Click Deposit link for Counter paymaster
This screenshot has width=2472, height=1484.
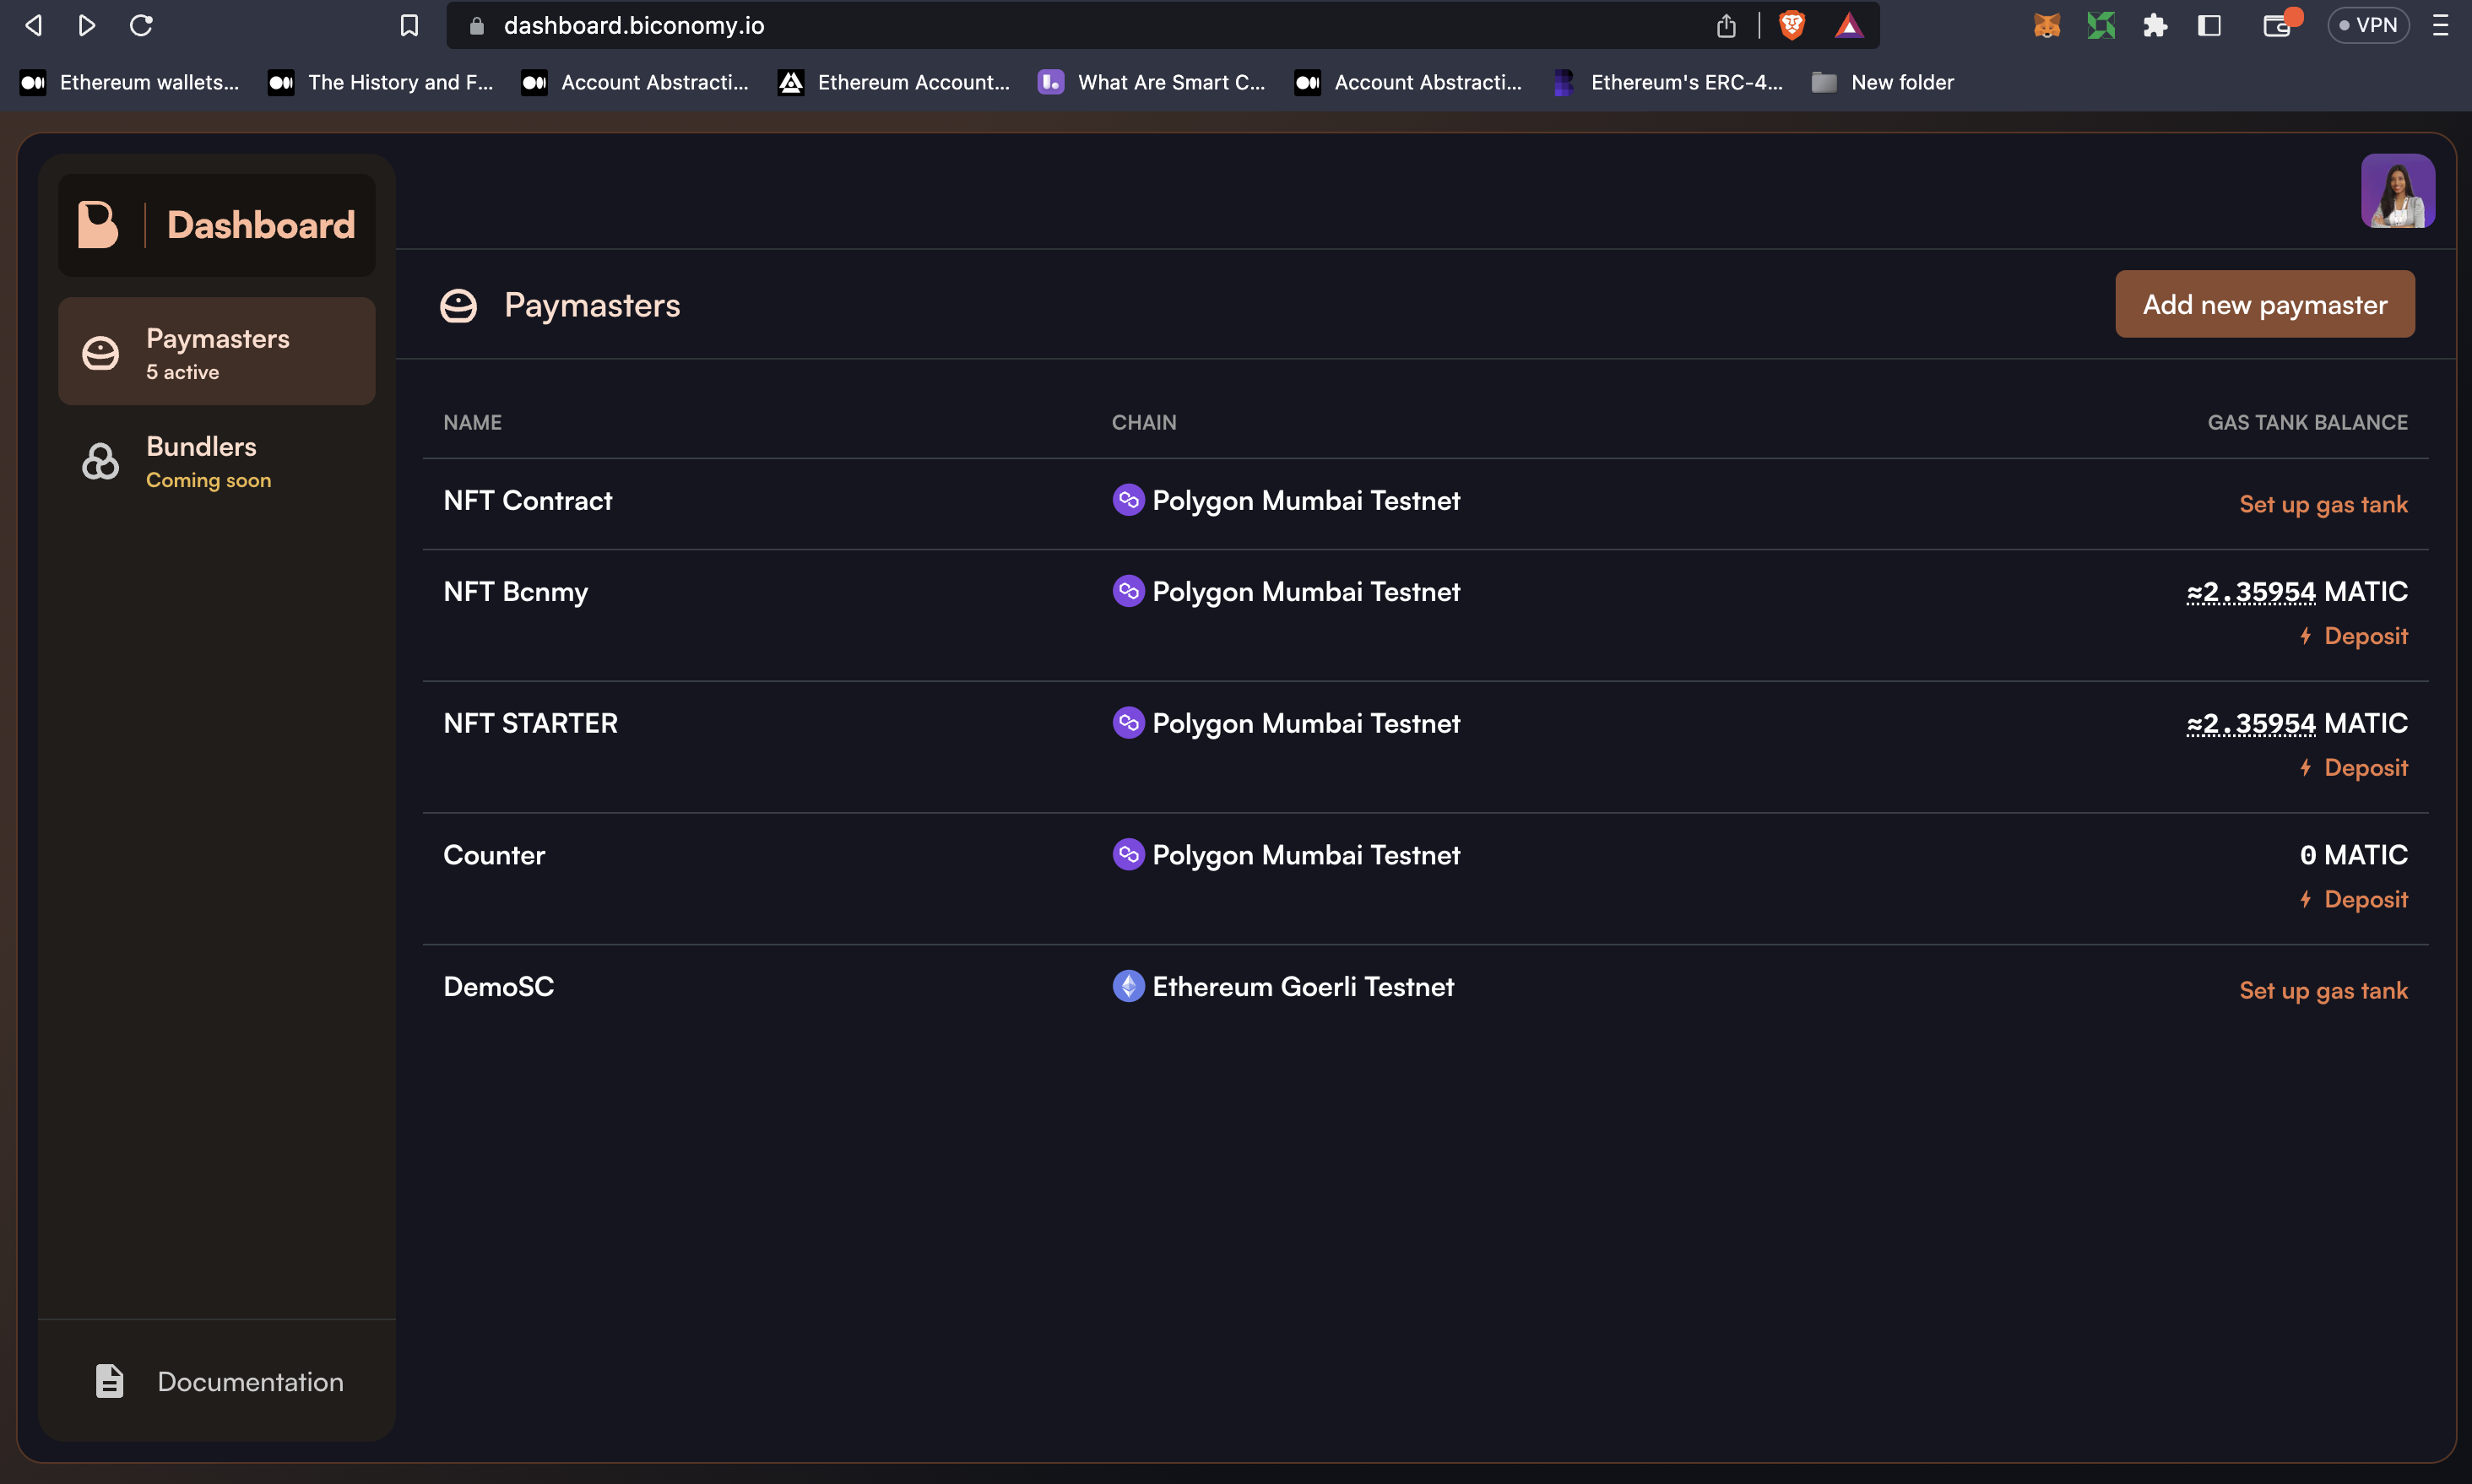pos(2364,899)
